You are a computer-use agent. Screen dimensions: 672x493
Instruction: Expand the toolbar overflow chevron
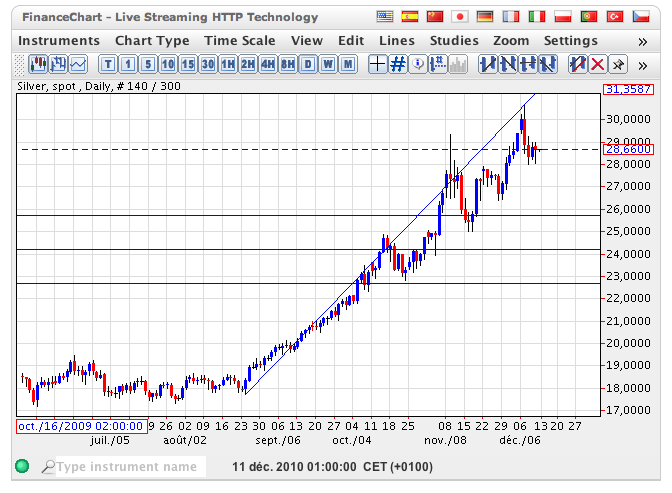coord(643,64)
